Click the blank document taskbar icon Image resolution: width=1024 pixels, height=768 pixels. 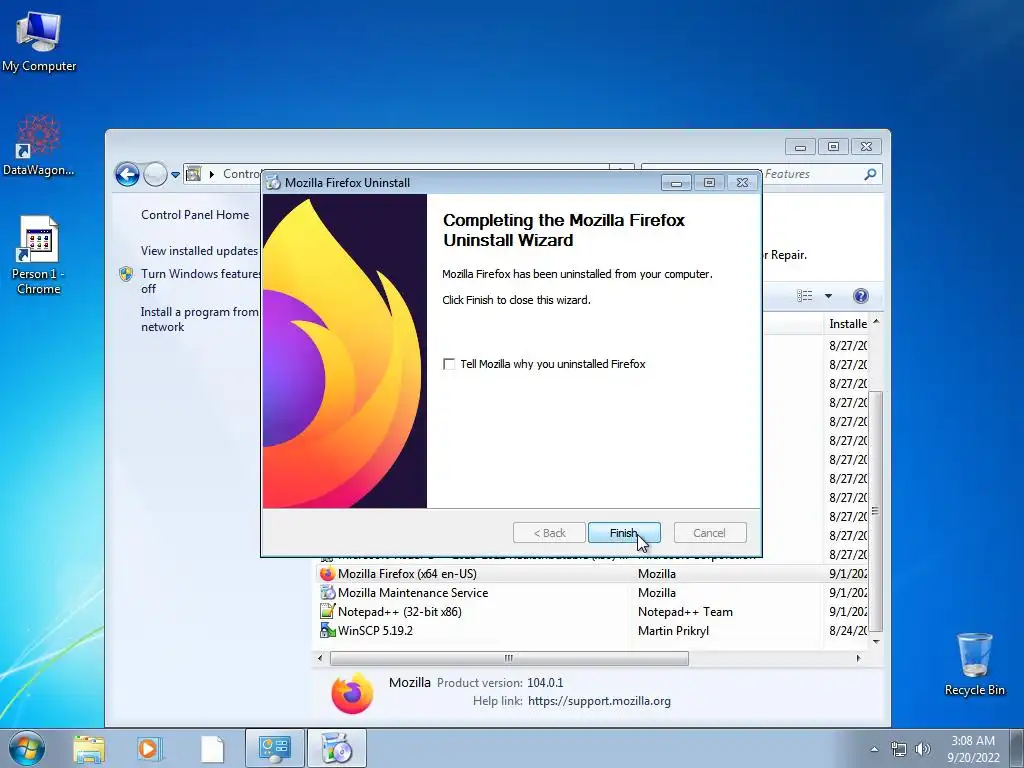(x=212, y=749)
